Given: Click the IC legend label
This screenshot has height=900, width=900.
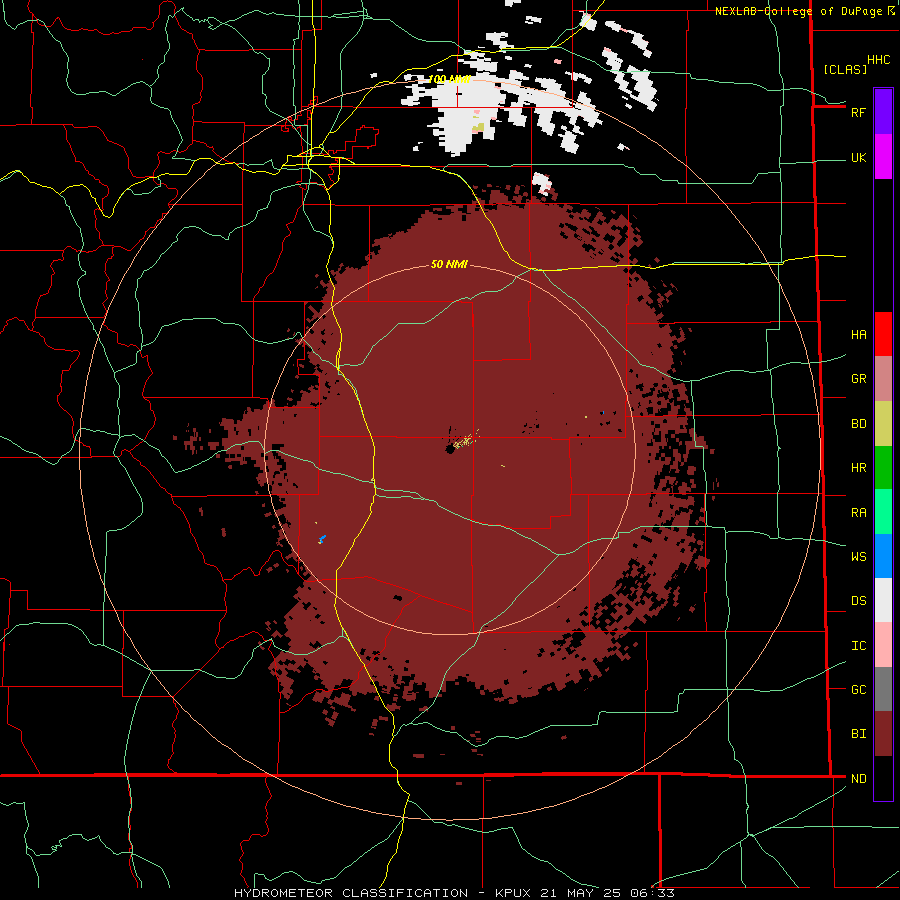Looking at the screenshot, I should (x=858, y=646).
